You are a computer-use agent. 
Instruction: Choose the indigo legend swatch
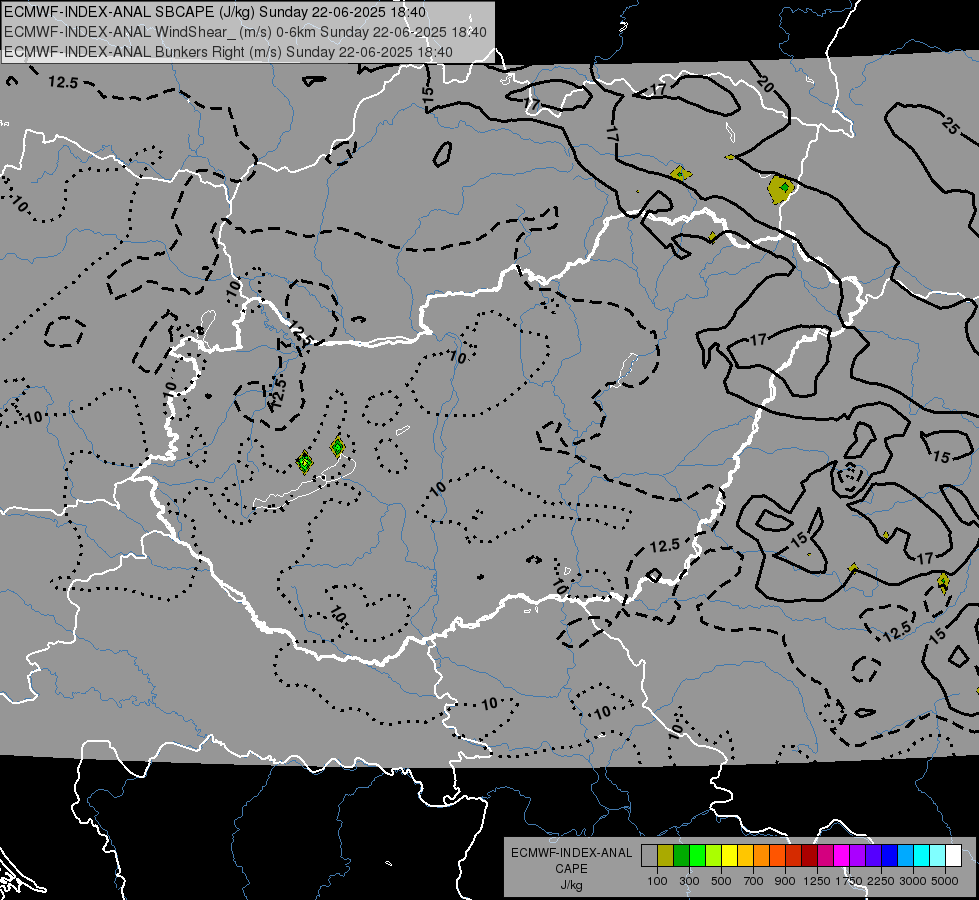[x=873, y=856]
